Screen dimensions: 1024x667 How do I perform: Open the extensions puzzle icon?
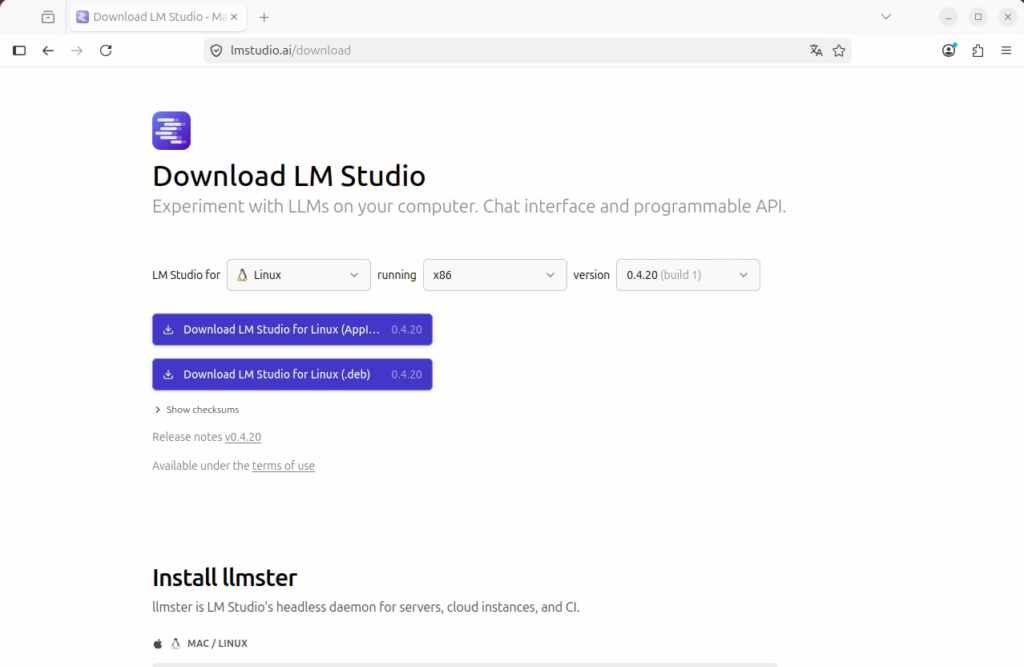(978, 50)
